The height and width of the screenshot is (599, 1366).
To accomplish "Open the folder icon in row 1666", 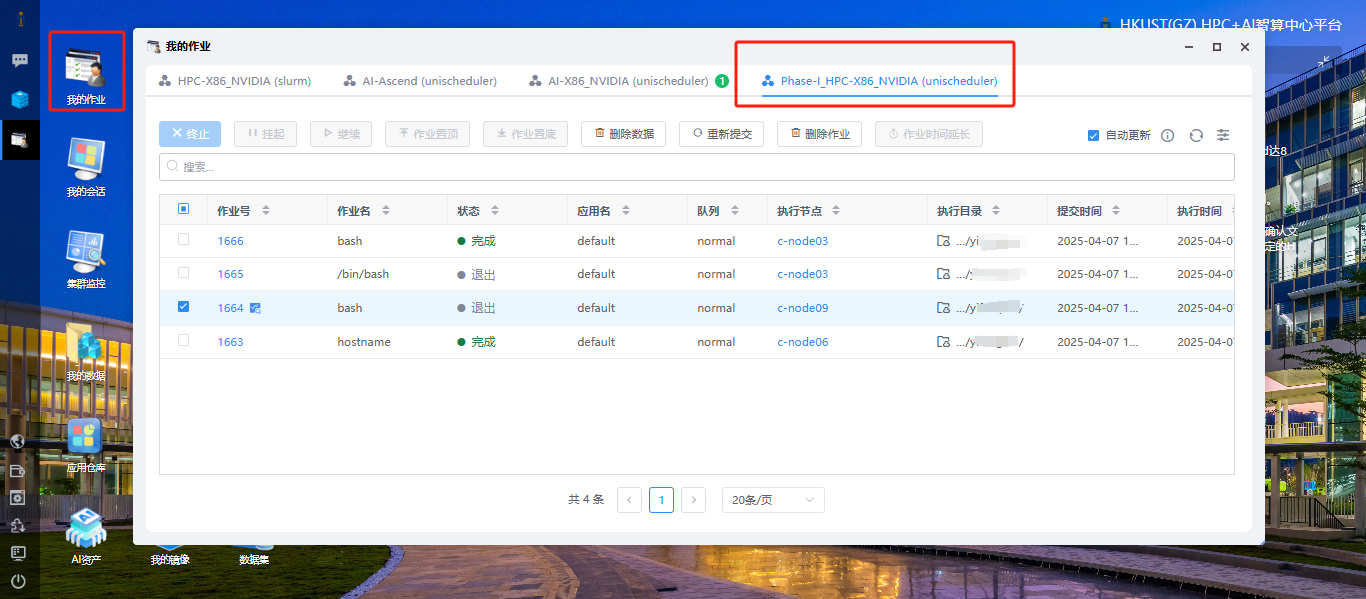I will point(943,241).
